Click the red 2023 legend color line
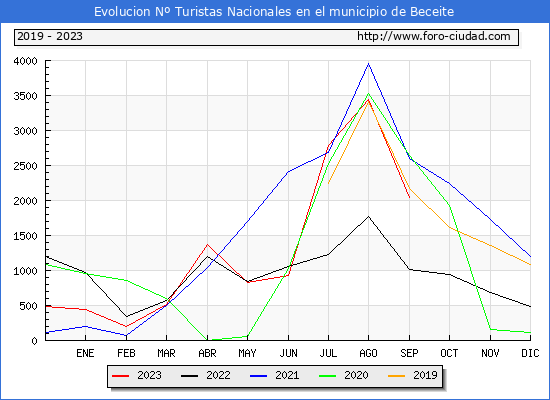The height and width of the screenshot is (400, 550). pyautogui.click(x=121, y=376)
